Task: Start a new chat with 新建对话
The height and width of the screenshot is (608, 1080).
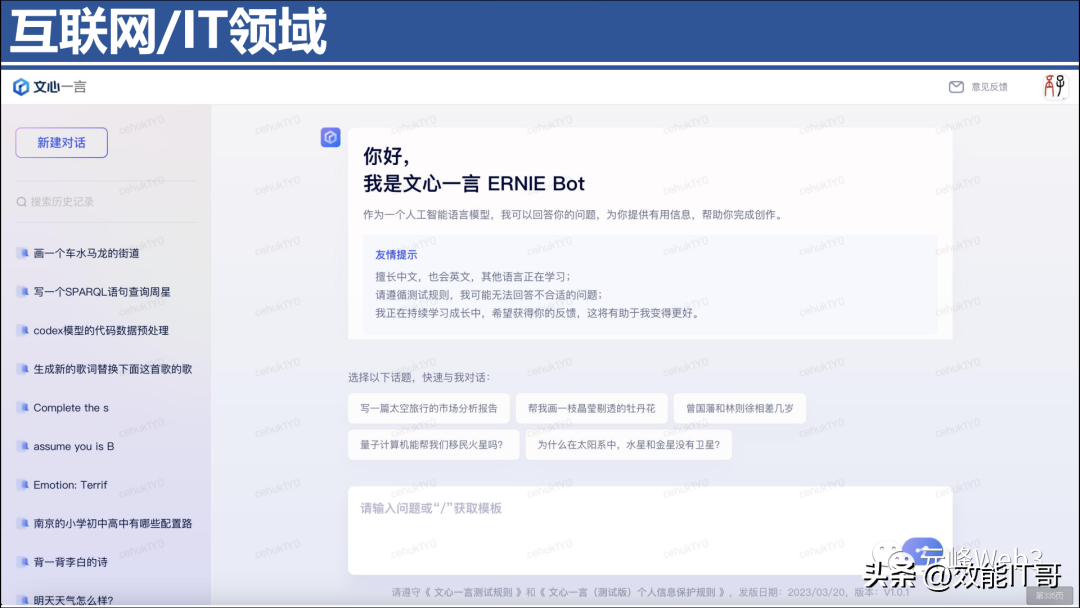Action: tap(61, 143)
